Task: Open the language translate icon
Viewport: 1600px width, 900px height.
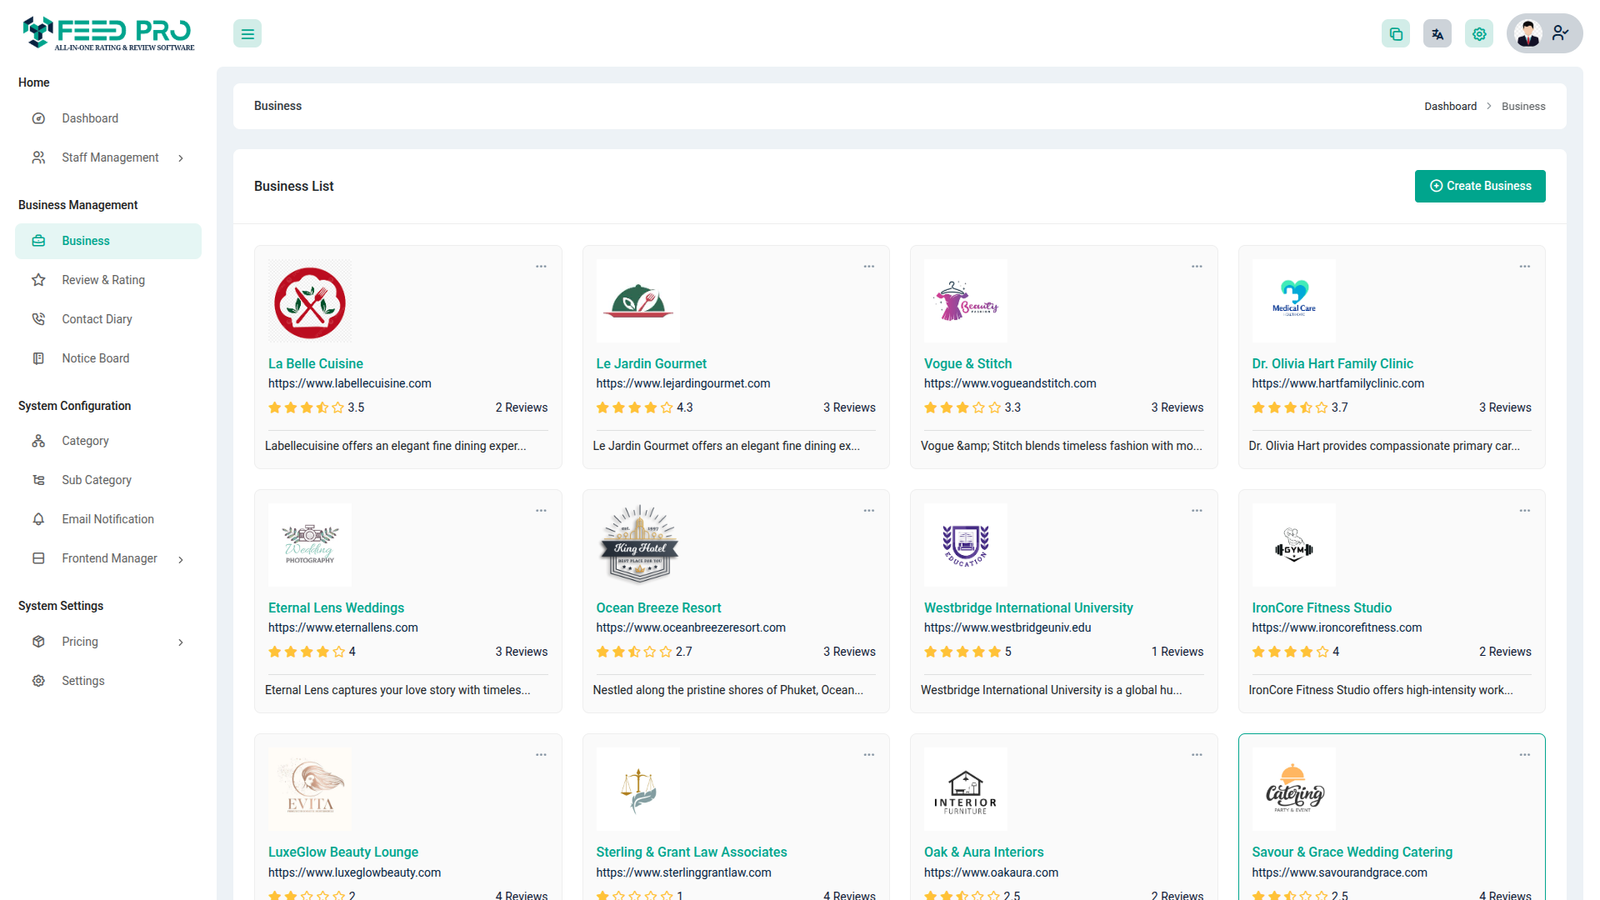Action: click(1437, 34)
